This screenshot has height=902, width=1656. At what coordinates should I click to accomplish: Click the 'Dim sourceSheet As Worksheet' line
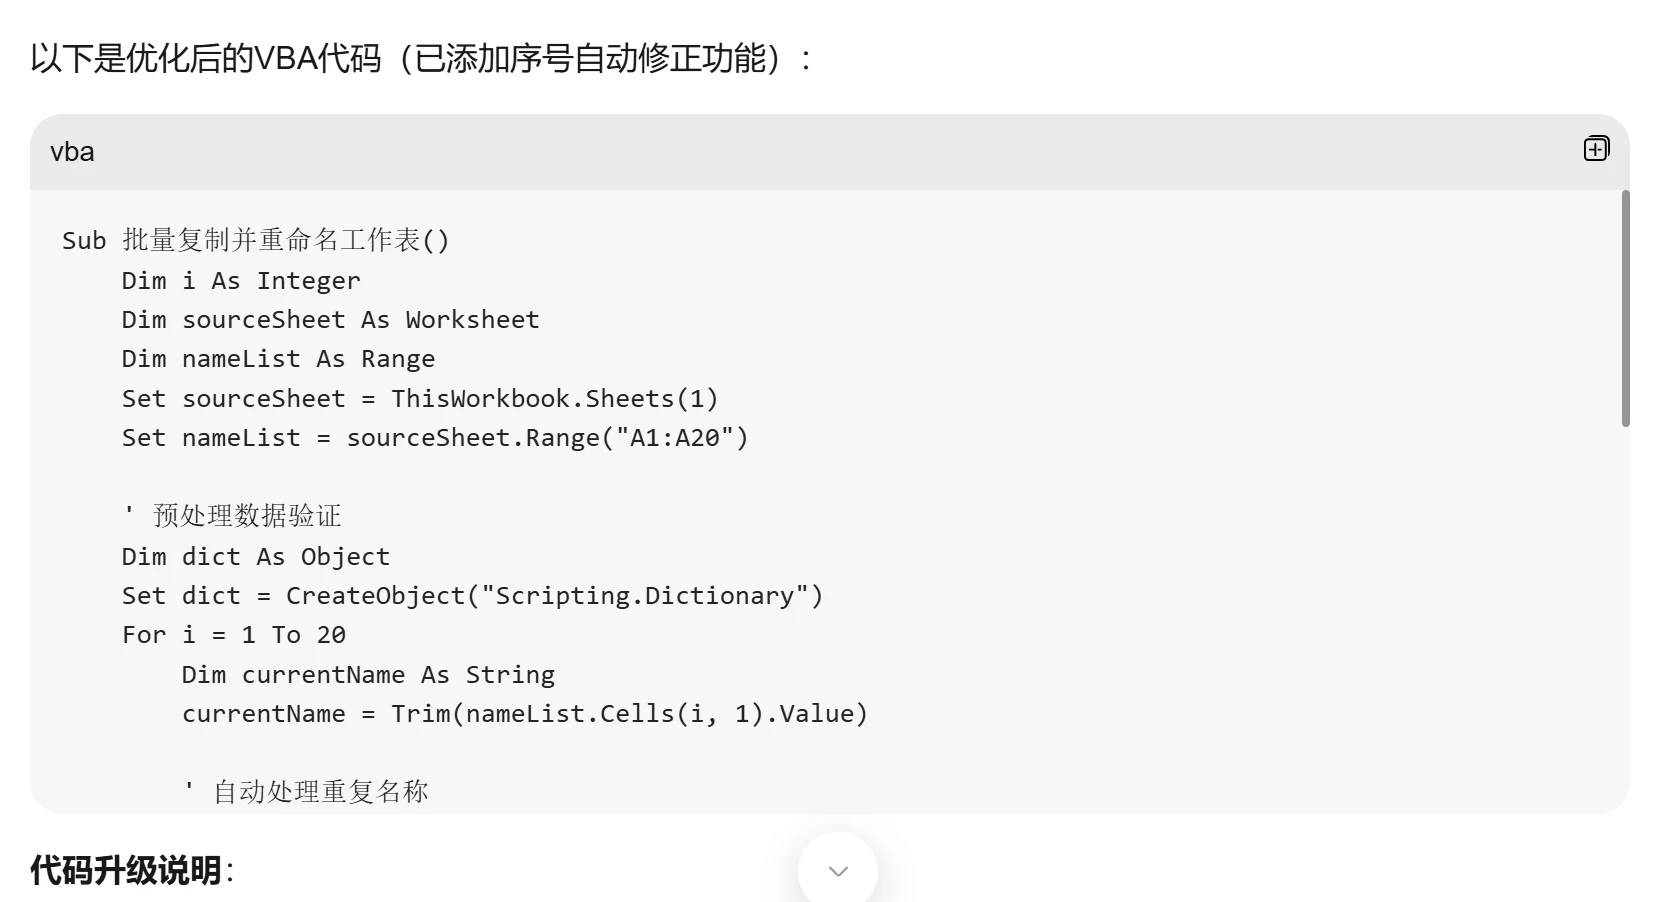330,320
